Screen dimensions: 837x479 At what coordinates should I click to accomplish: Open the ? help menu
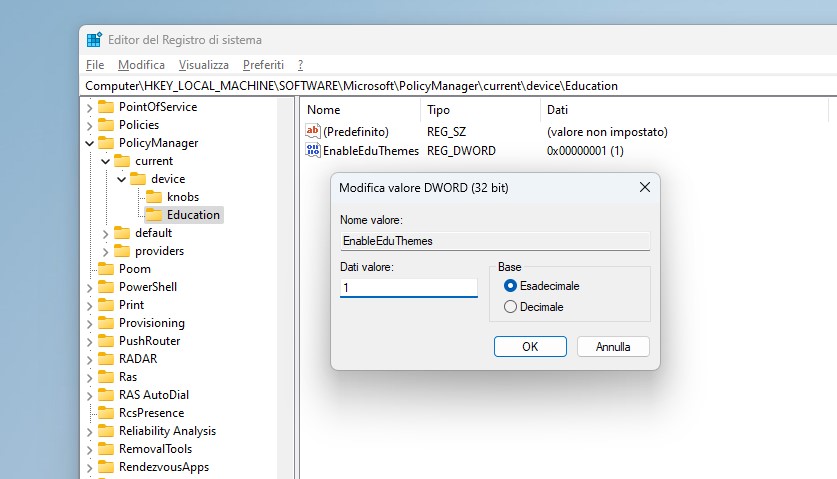click(301, 65)
